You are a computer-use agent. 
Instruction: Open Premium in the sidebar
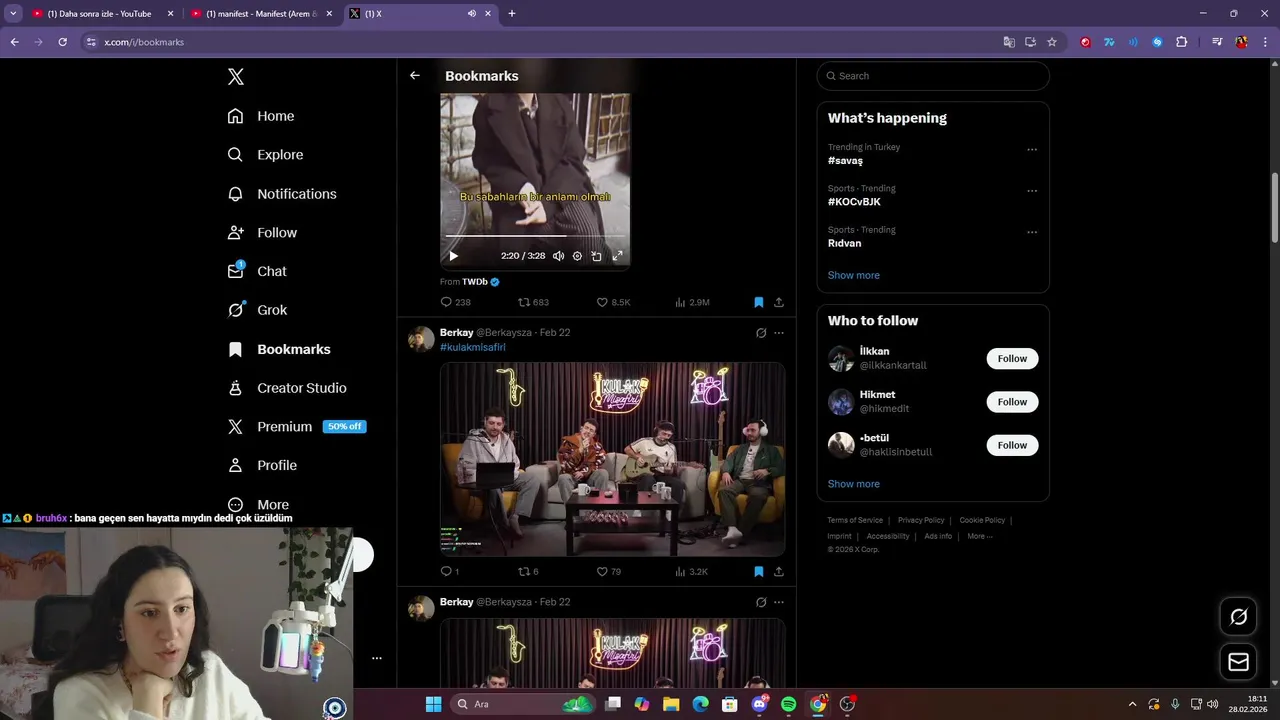296,426
